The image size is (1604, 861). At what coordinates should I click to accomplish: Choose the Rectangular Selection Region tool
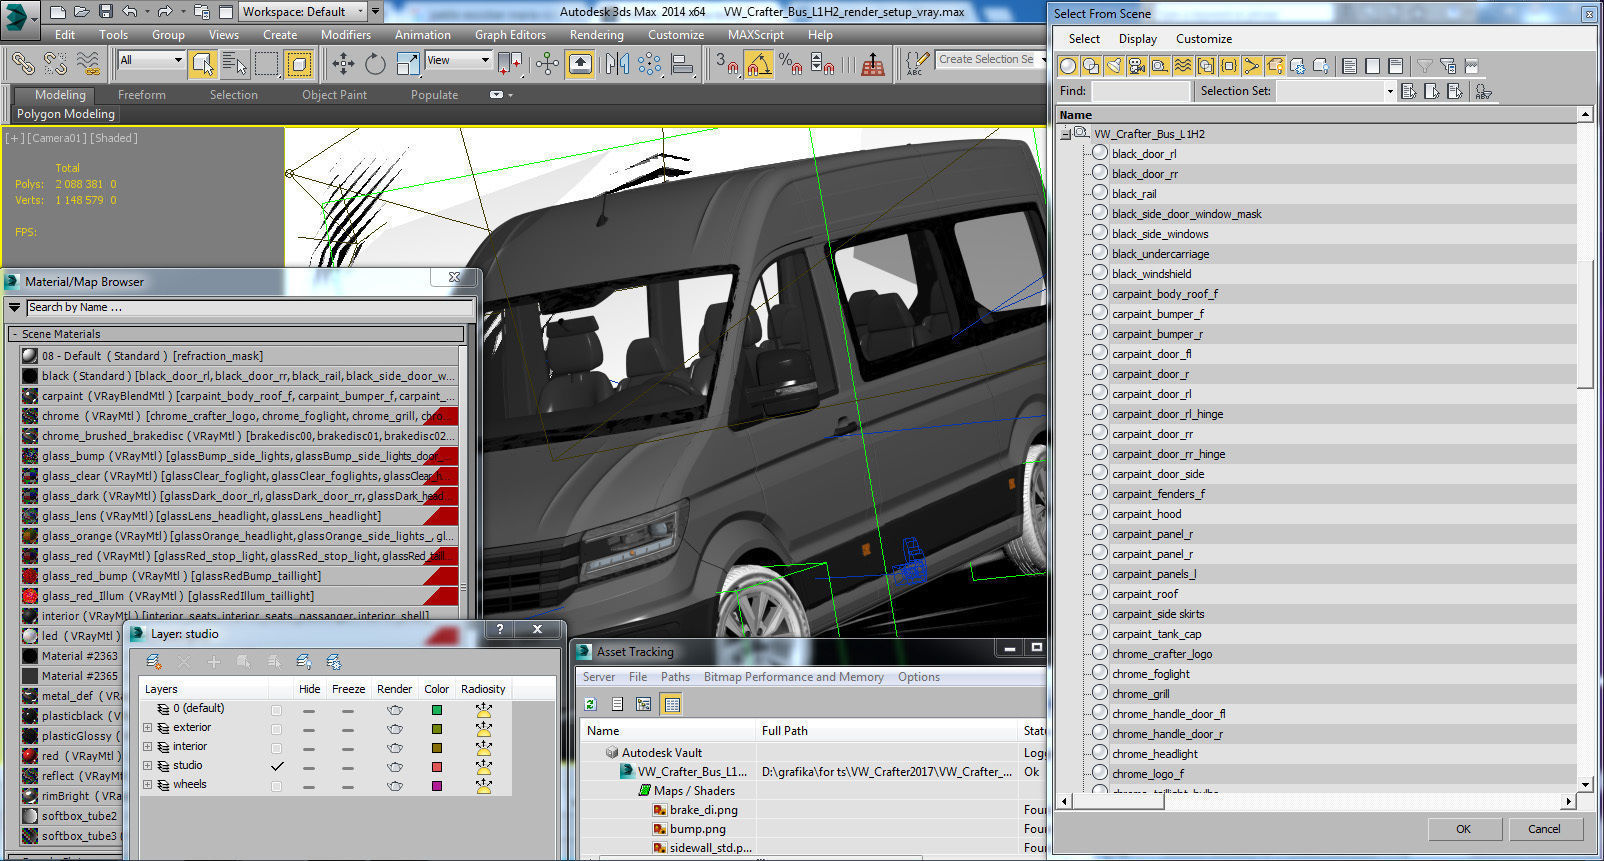[267, 64]
